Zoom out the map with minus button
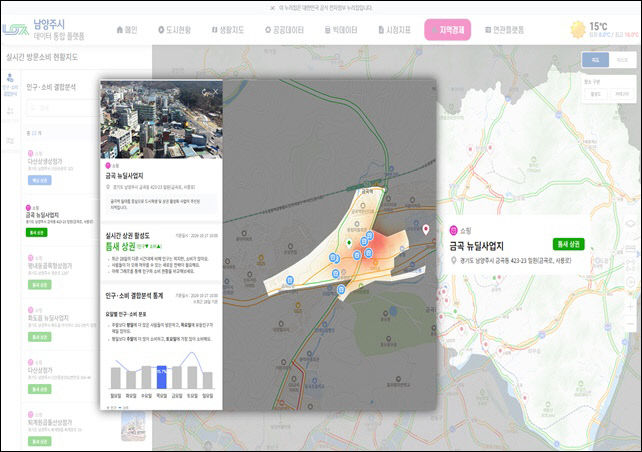This screenshot has width=642, height=452. click(x=631, y=323)
